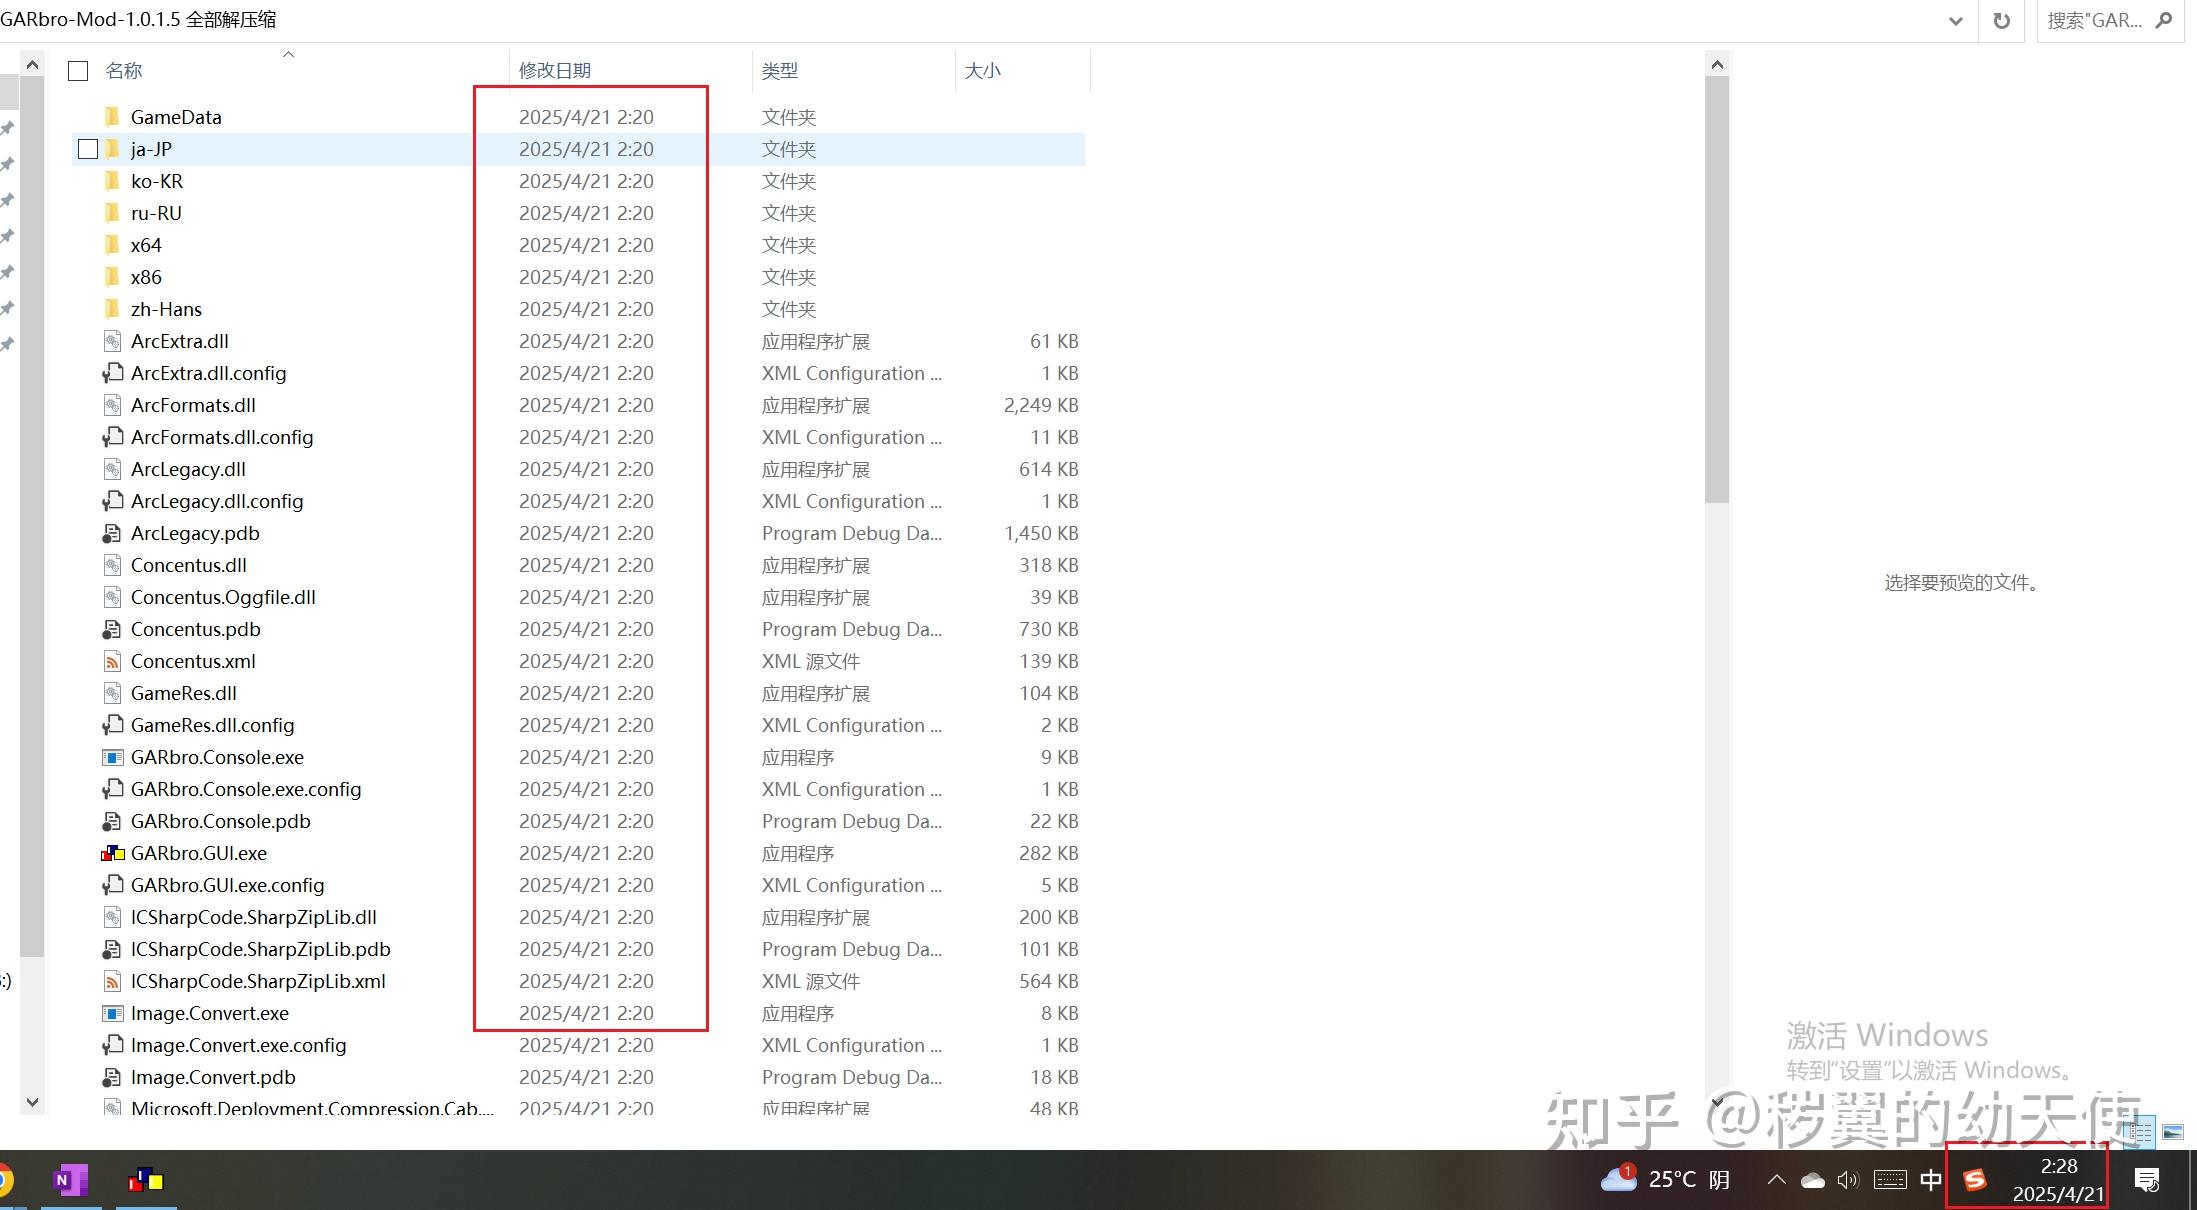Select the GameData folder

pos(176,117)
